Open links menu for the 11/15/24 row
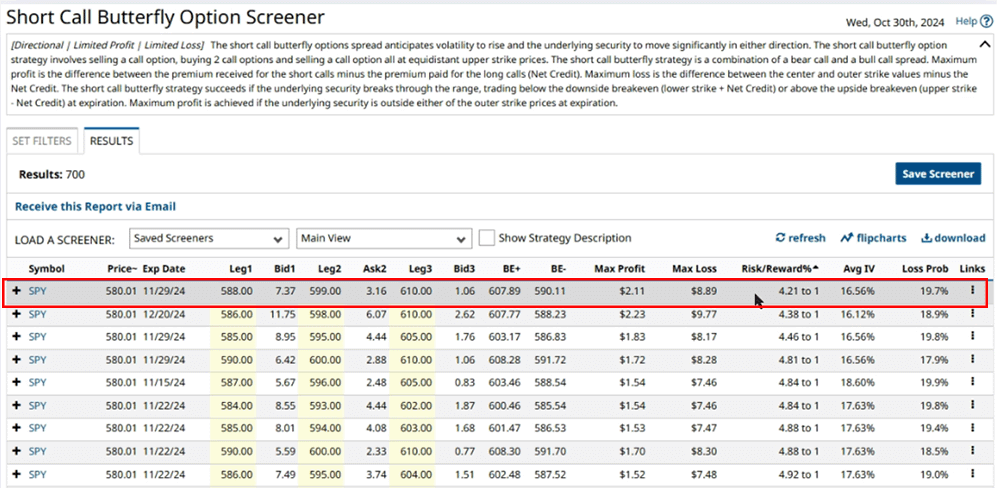 (x=971, y=382)
